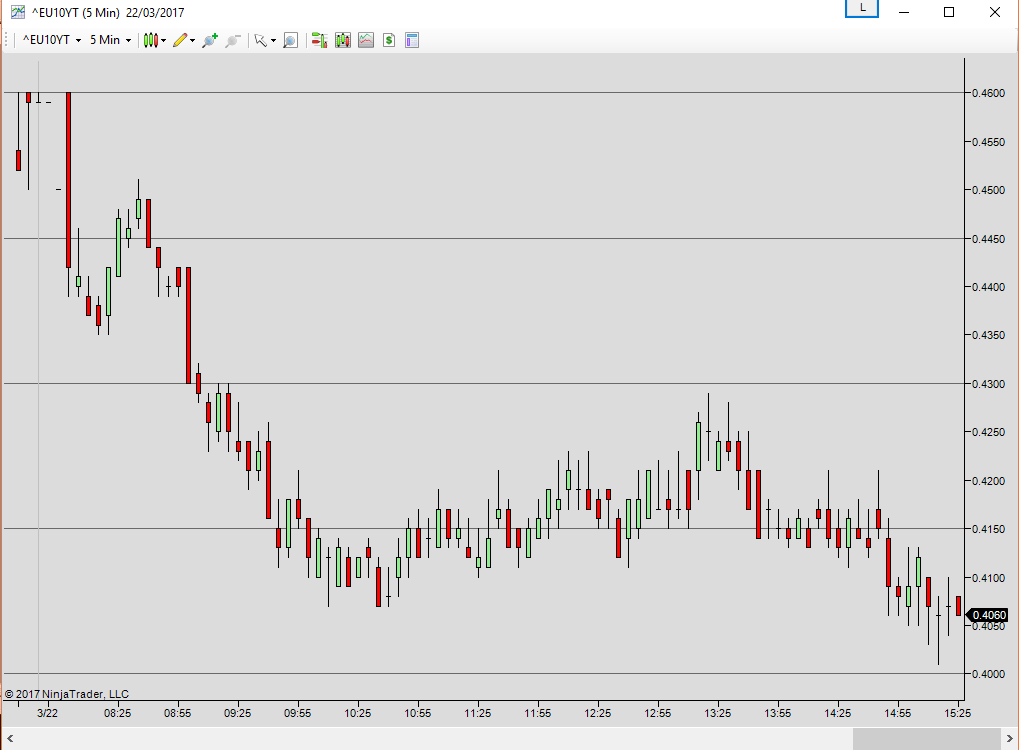The width and height of the screenshot is (1019, 750).
Task: Click the horizontal scrollbar thumb
Action: point(926,738)
